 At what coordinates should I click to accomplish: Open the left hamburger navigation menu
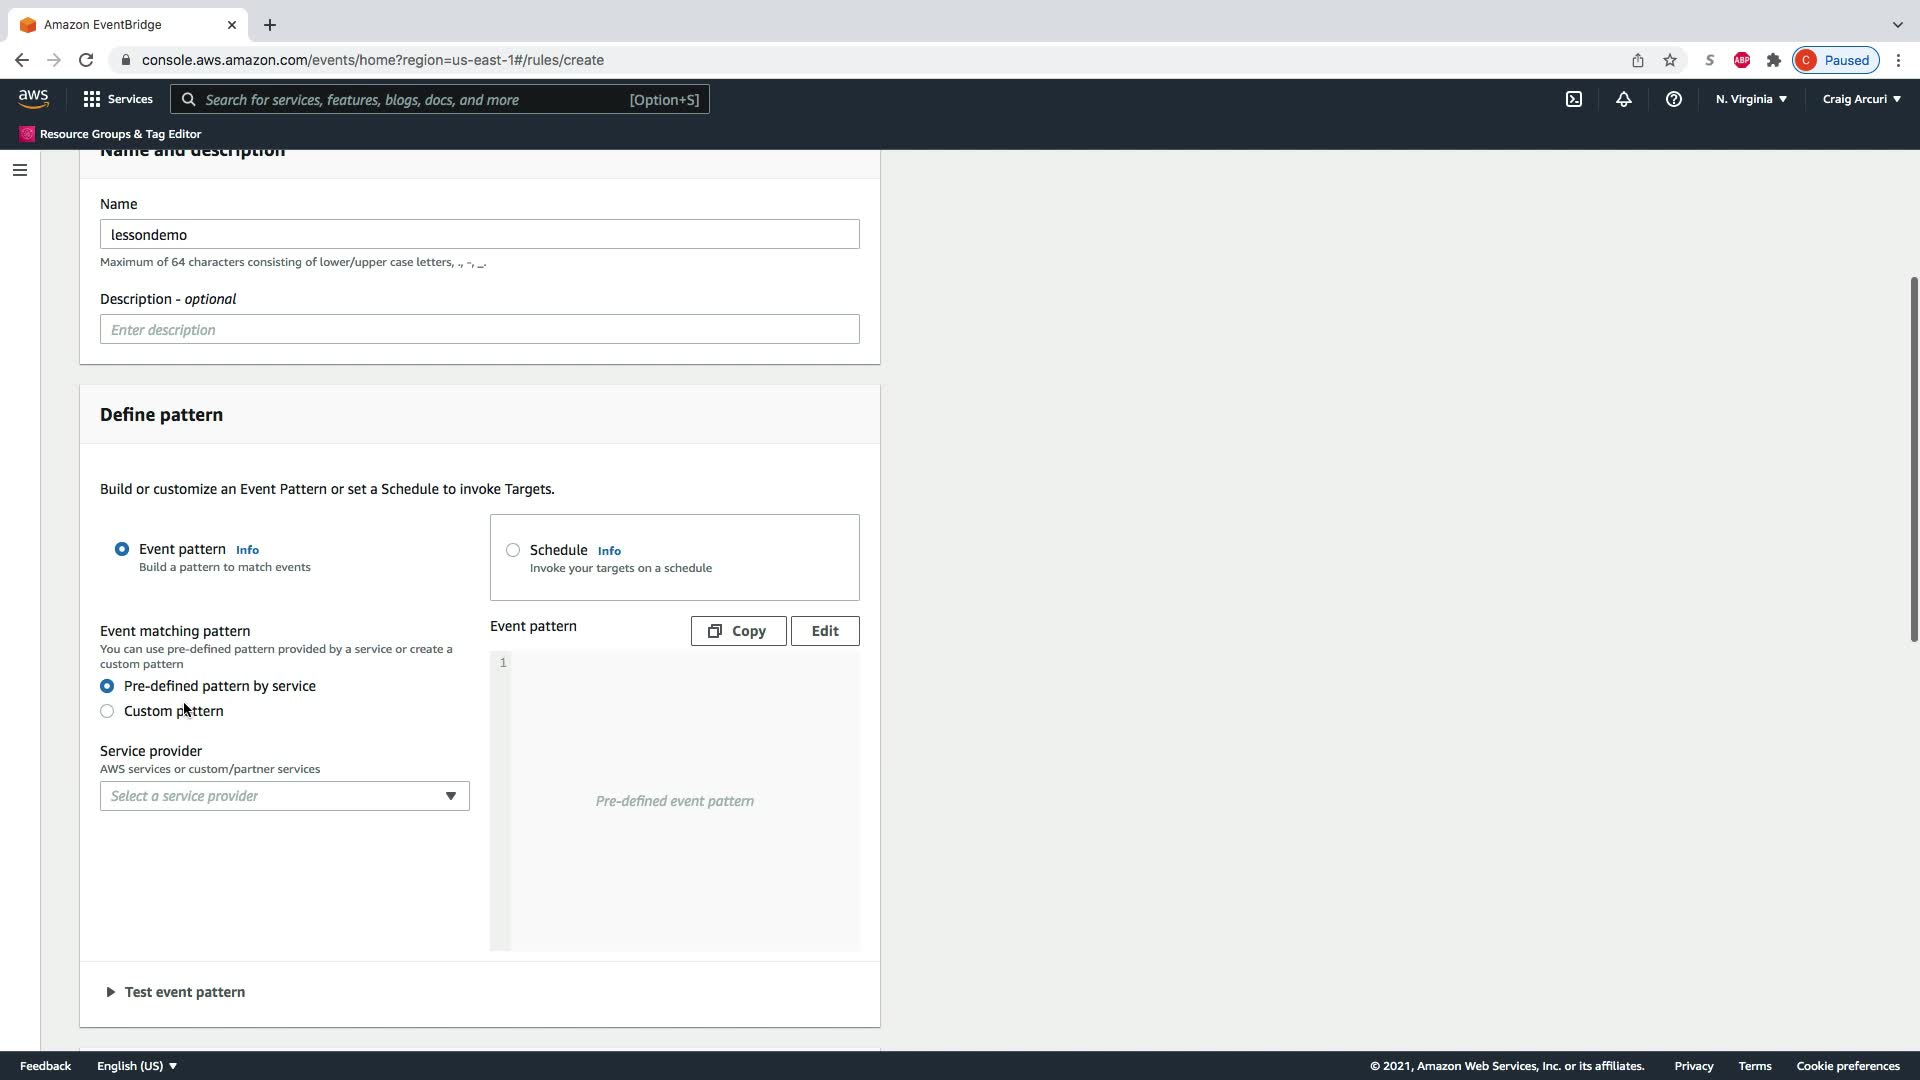pos(19,170)
